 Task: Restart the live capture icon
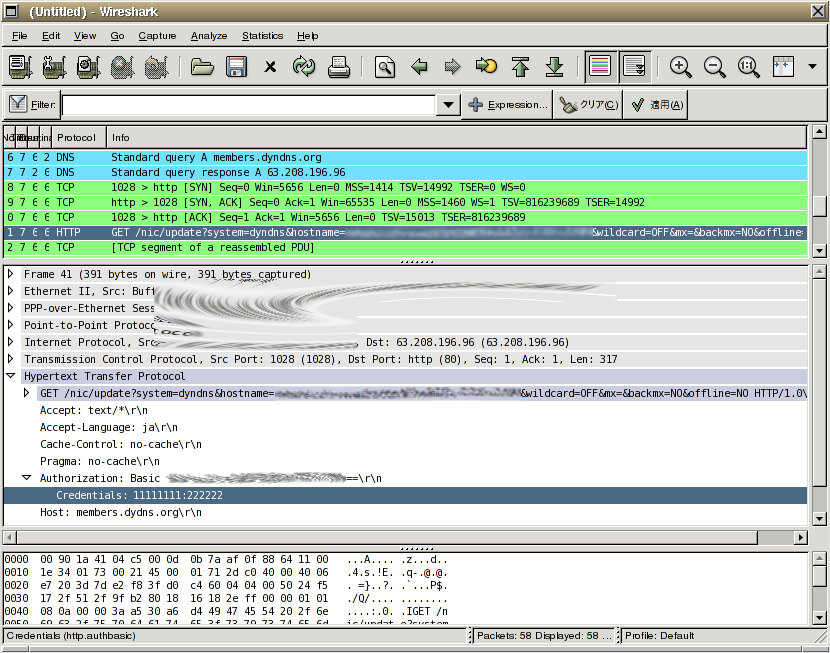pyautogui.click(x=156, y=67)
